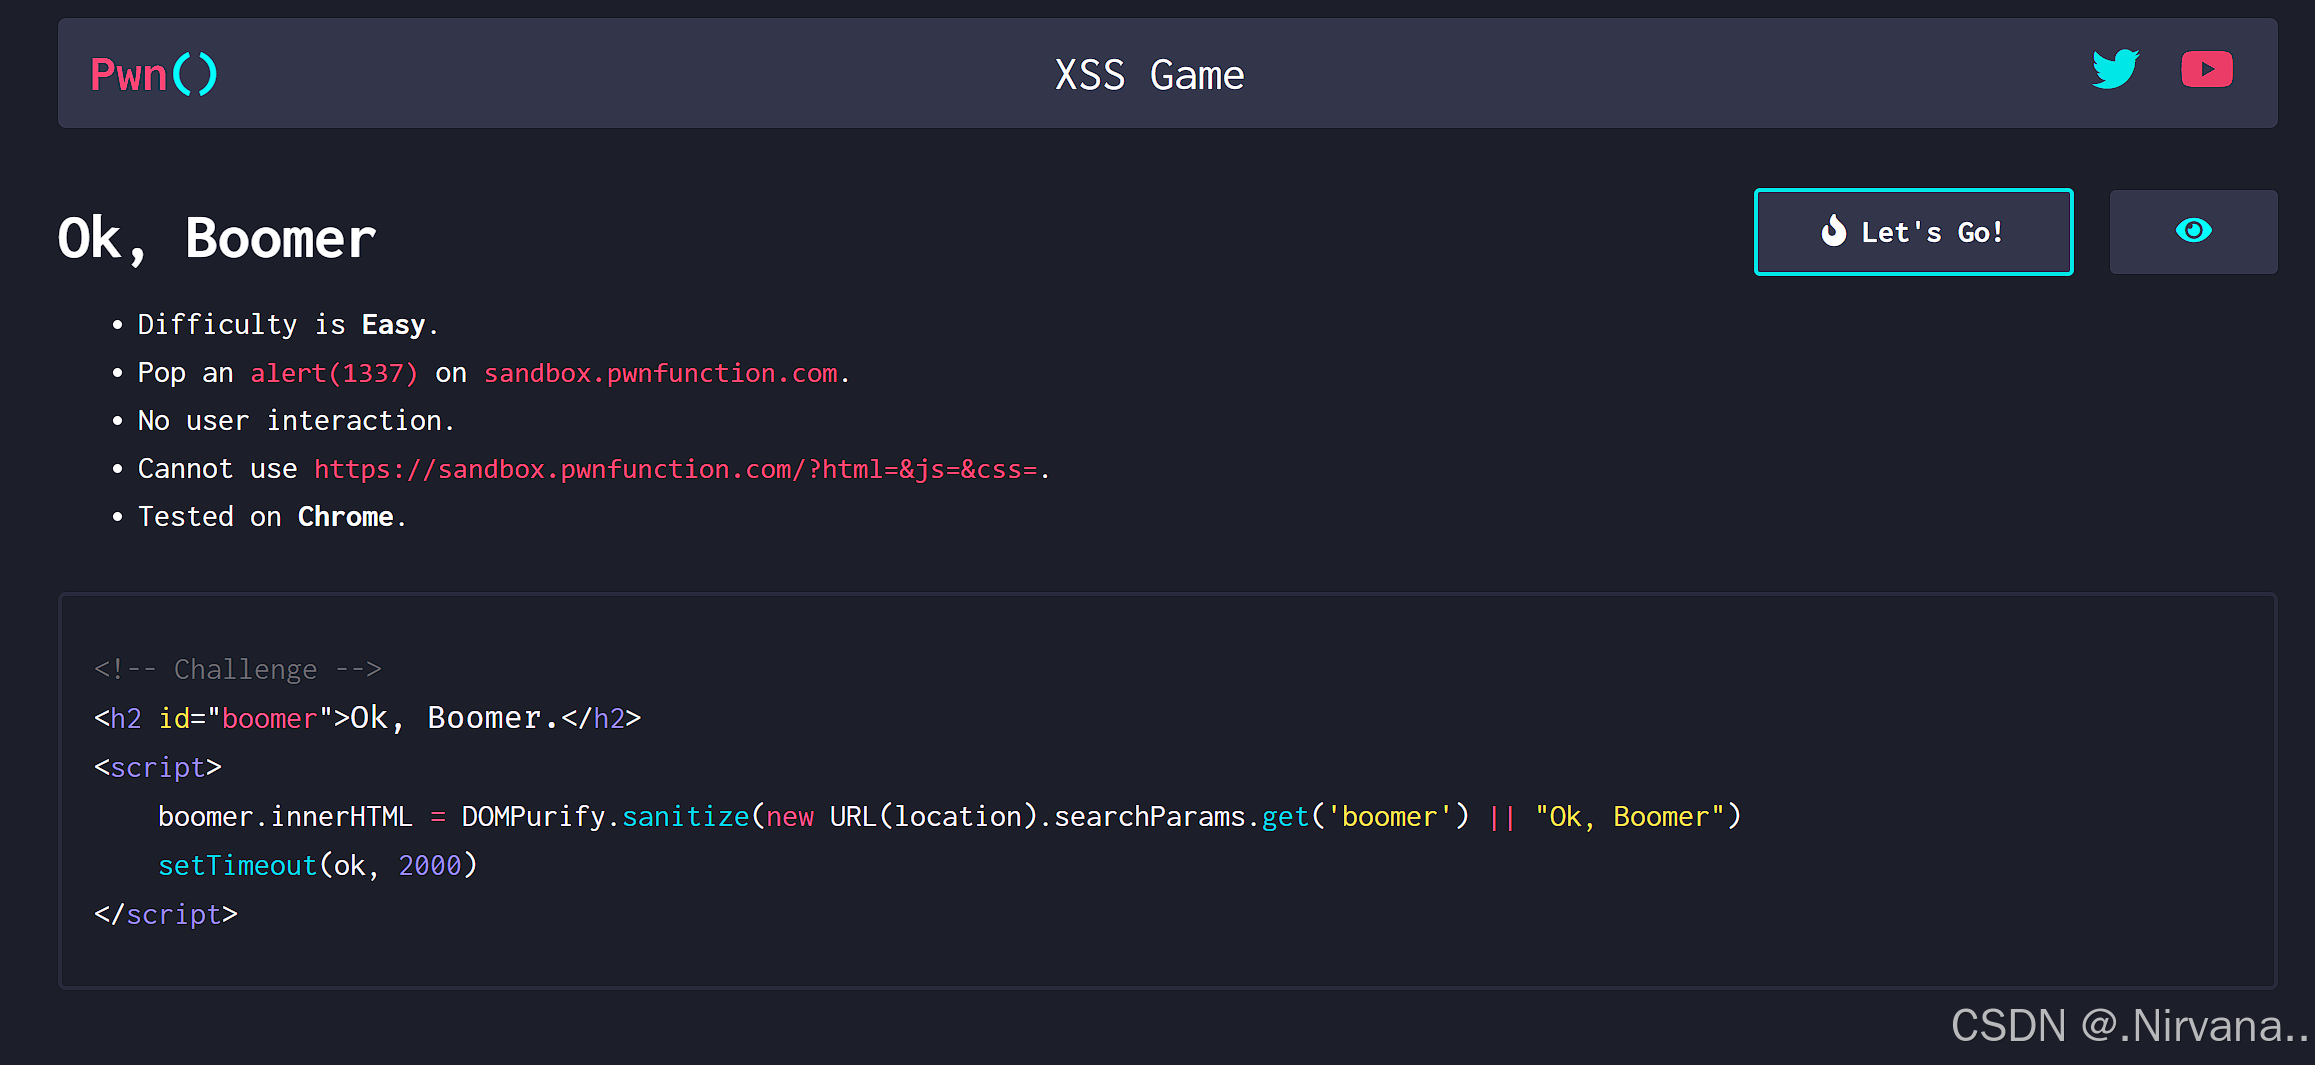Click the flame icon in Let's Go!

1833,231
